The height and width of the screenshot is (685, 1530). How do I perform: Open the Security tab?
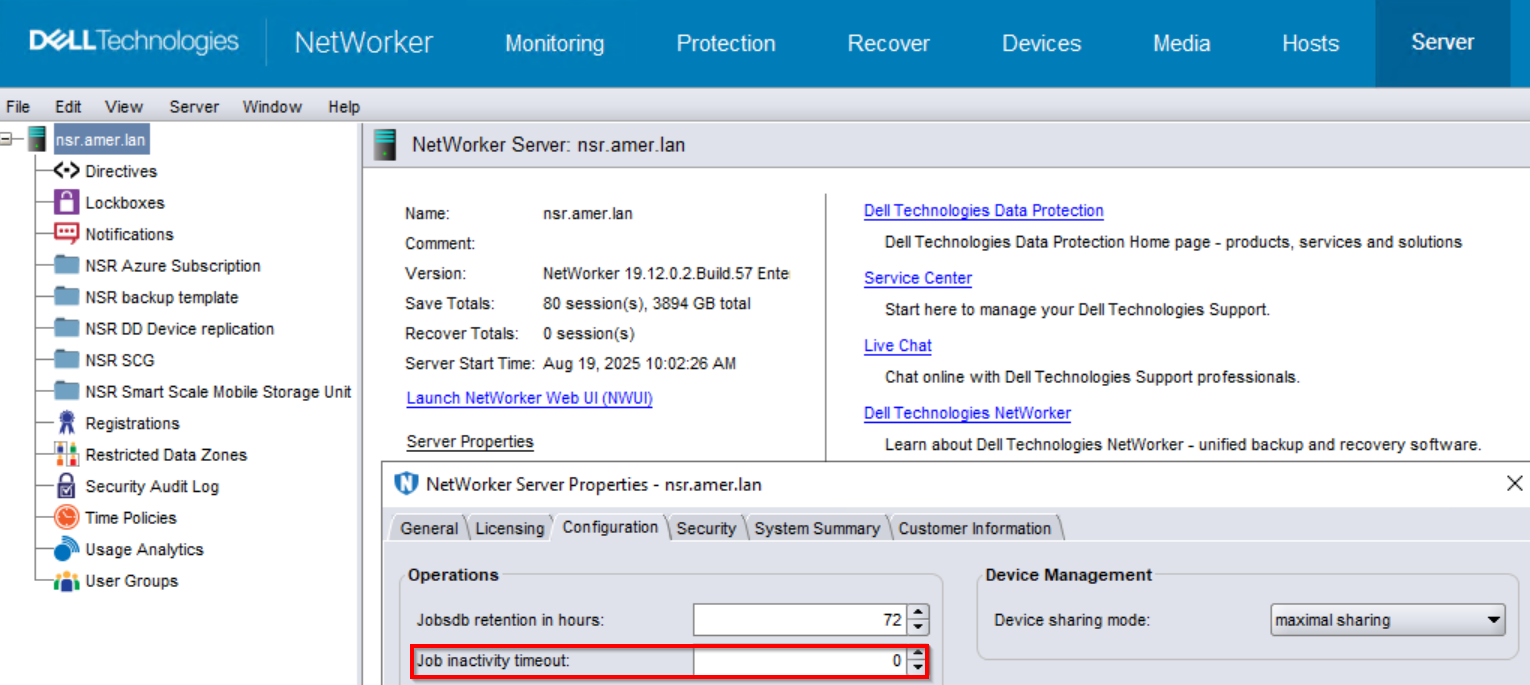[706, 528]
